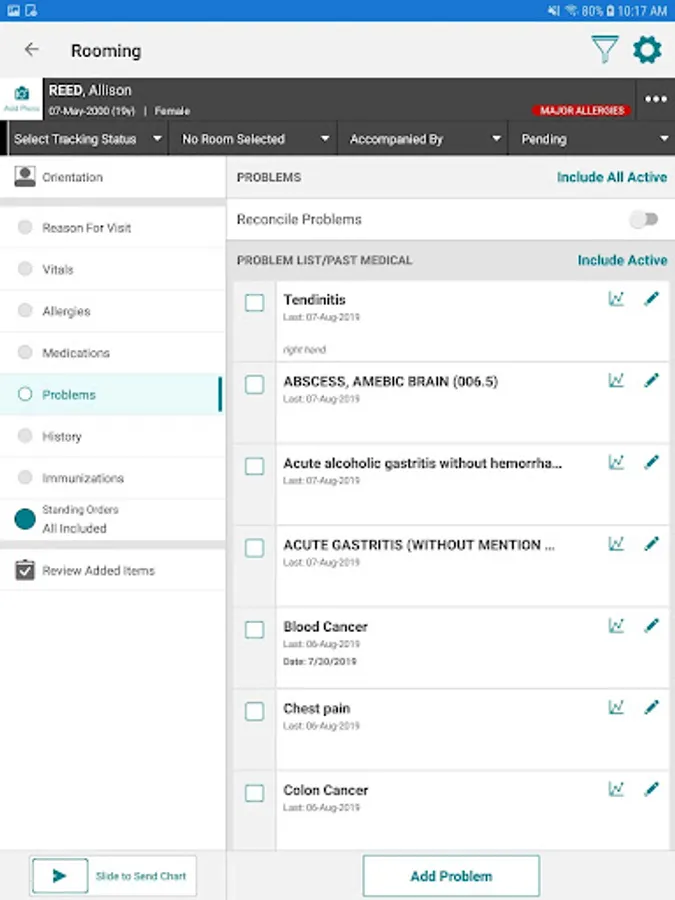This screenshot has height=900, width=675.
Task: Check the Tendinitis problem checkbox
Action: (255, 302)
